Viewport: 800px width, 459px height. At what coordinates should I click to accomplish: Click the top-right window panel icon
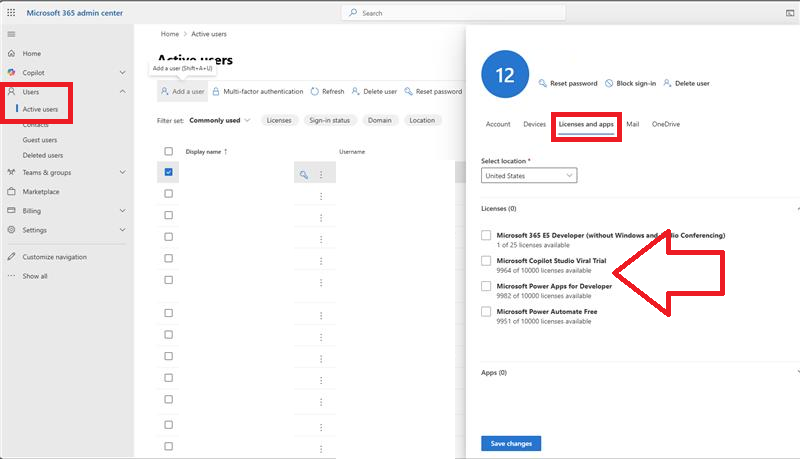[790, 13]
